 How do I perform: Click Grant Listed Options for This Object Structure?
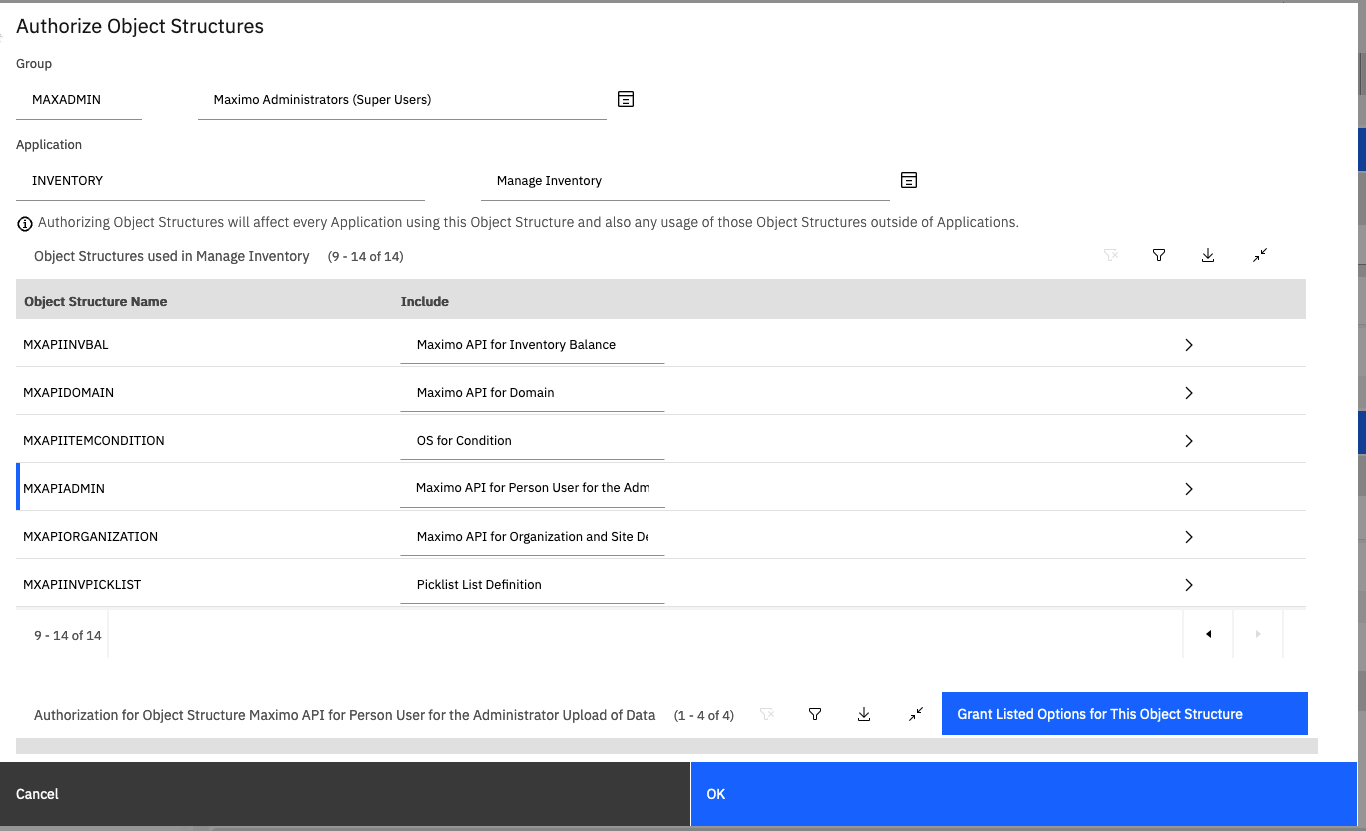[x=1124, y=714]
